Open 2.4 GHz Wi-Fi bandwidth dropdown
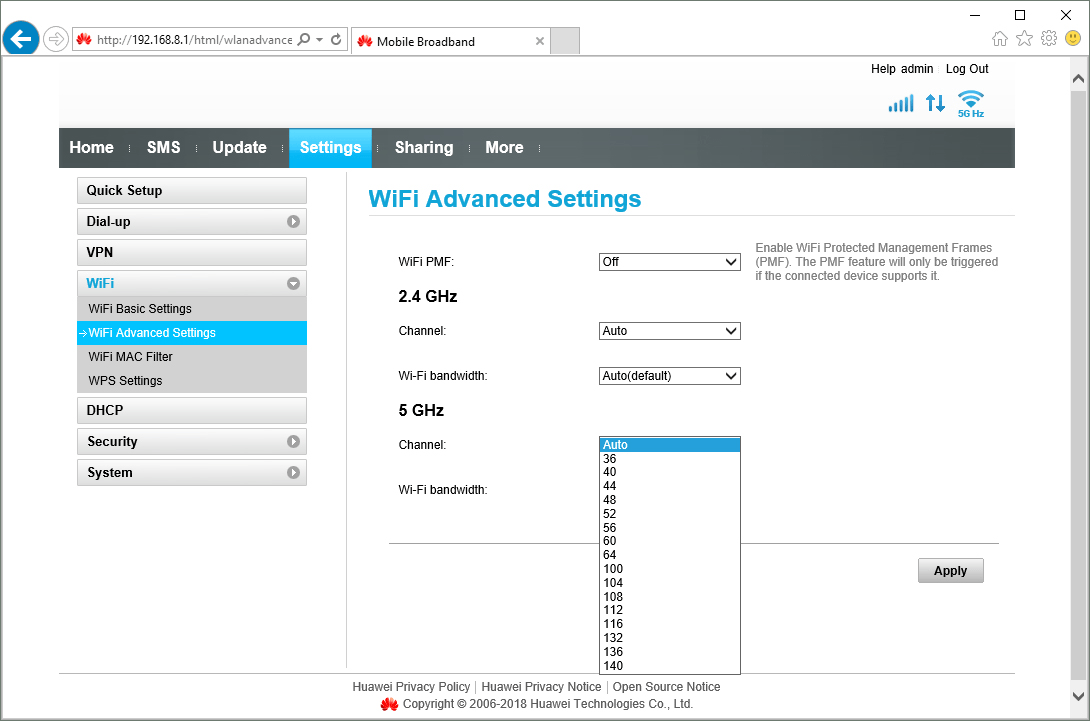 tap(669, 376)
